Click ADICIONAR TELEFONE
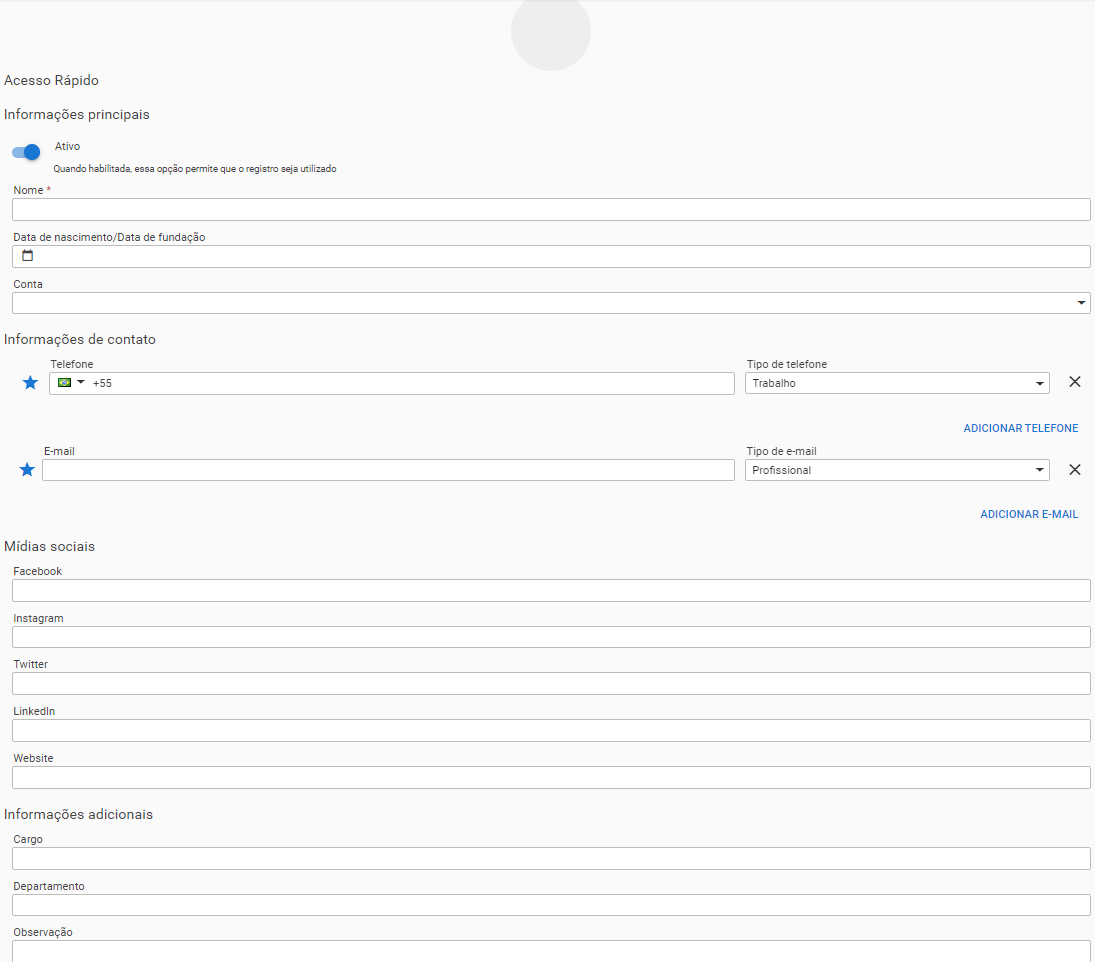Image resolution: width=1095 pixels, height=962 pixels. coord(1020,428)
